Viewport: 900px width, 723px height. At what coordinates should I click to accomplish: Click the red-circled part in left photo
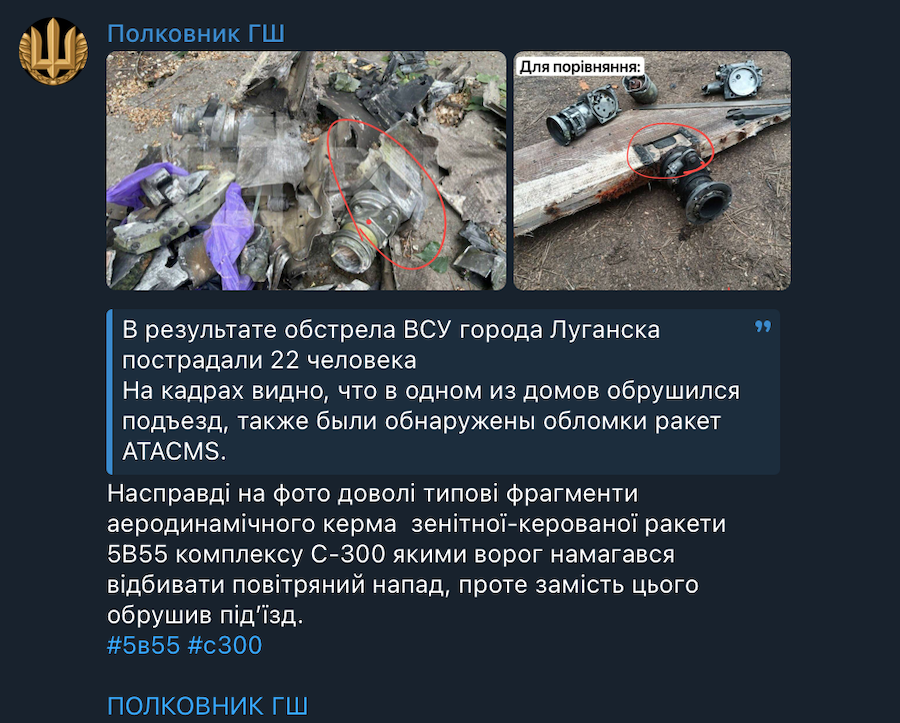tap(386, 194)
